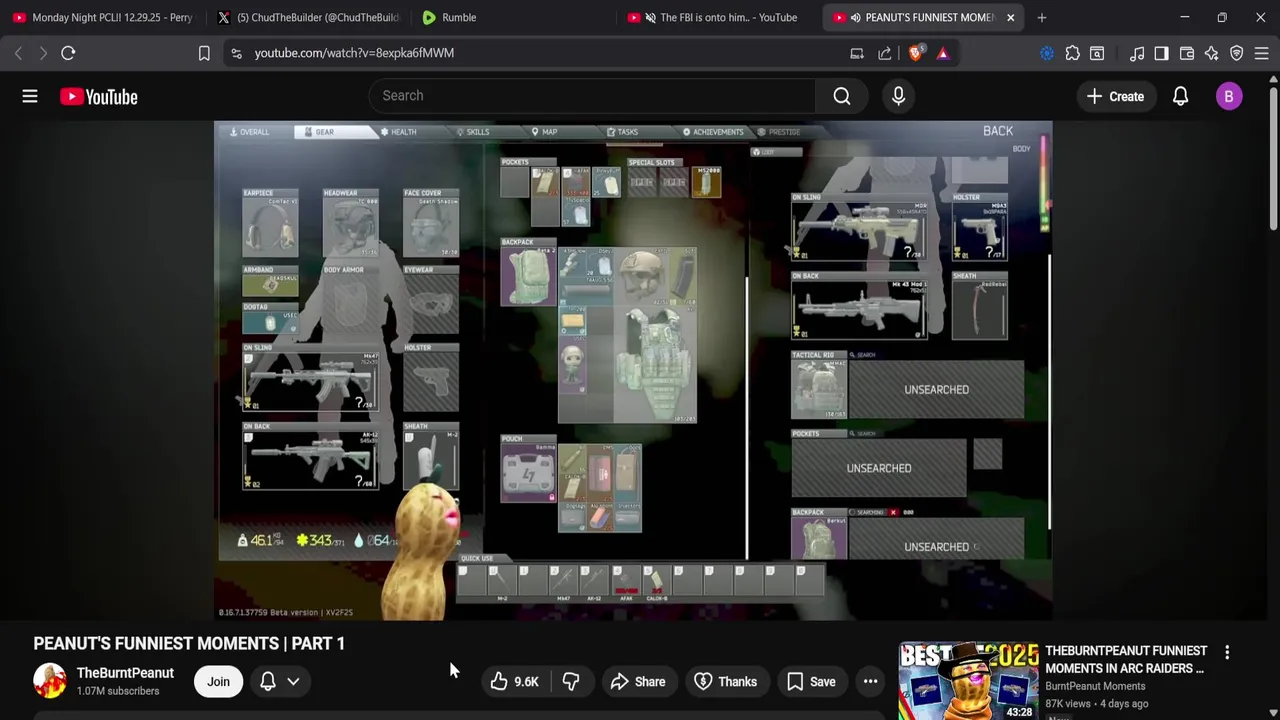View site information icon in address bar

[x=236, y=53]
